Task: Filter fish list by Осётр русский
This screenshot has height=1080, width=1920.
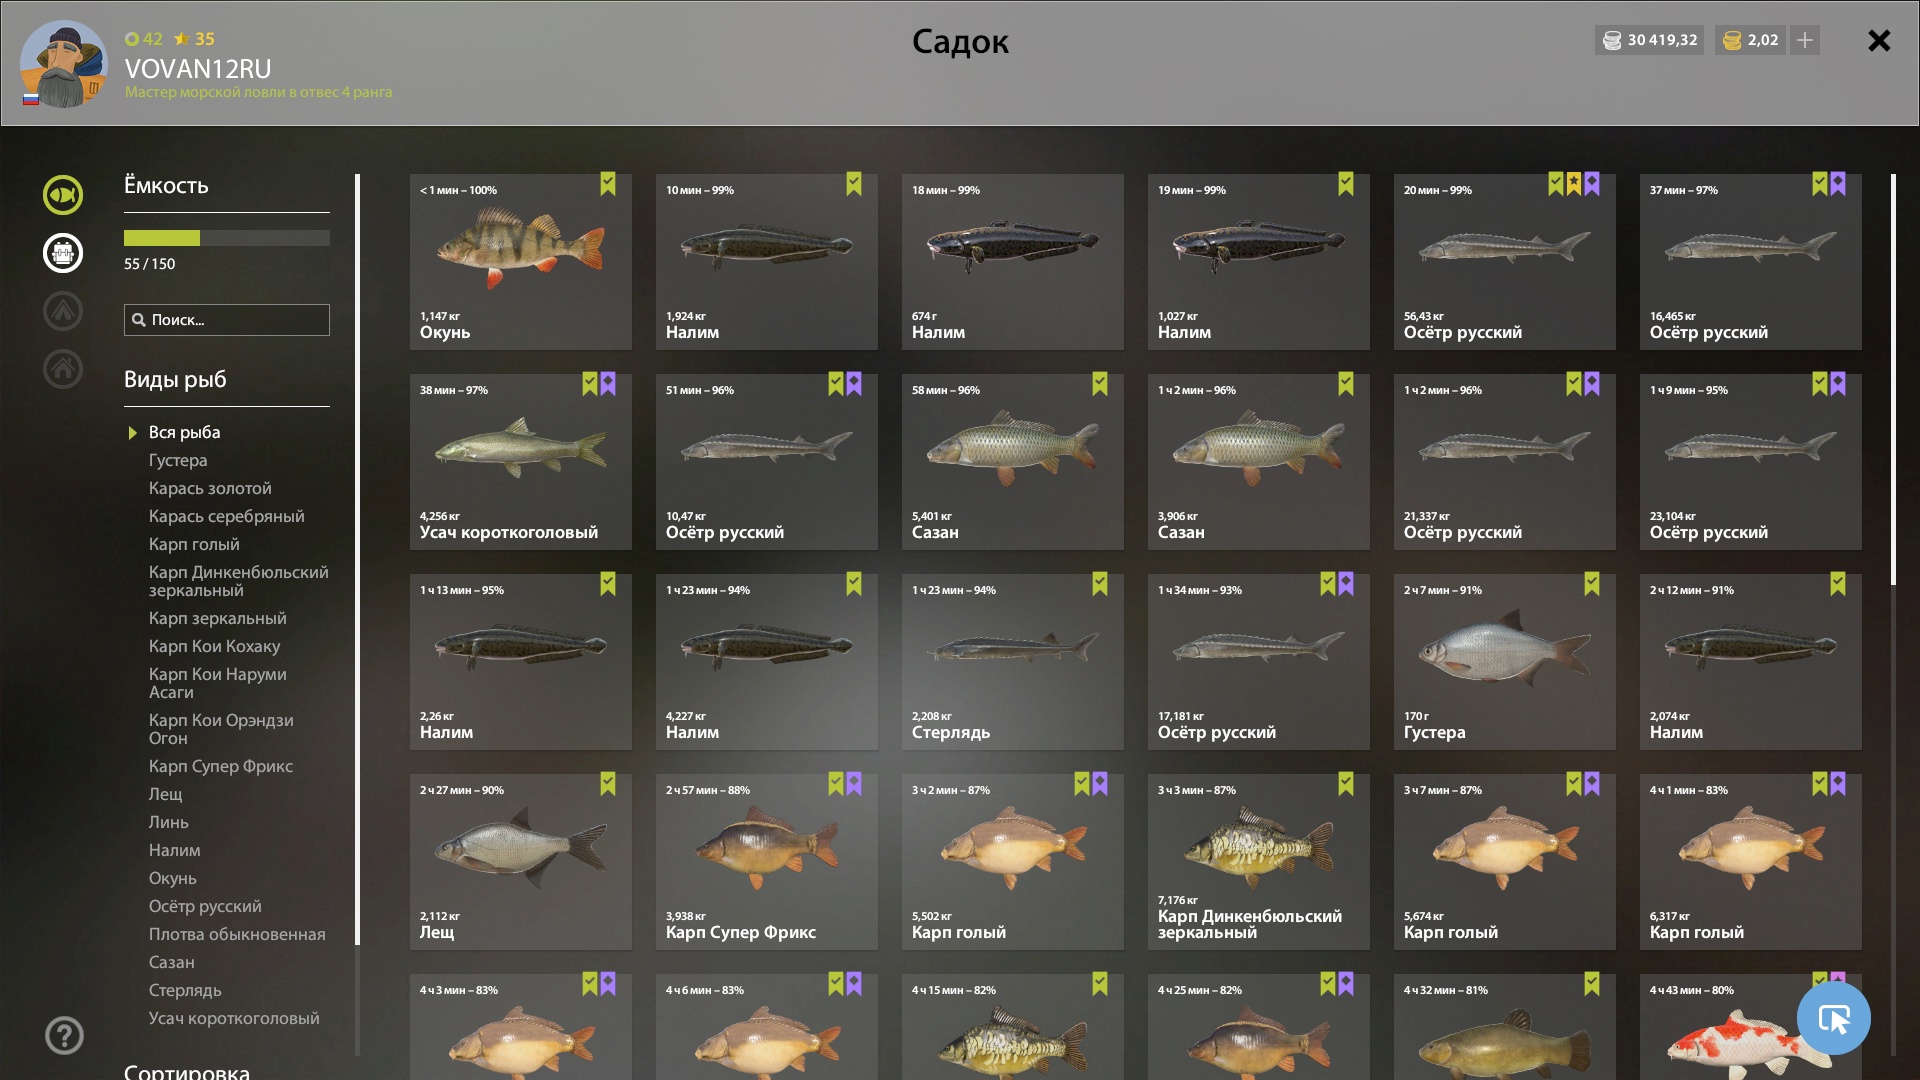Action: (x=205, y=906)
